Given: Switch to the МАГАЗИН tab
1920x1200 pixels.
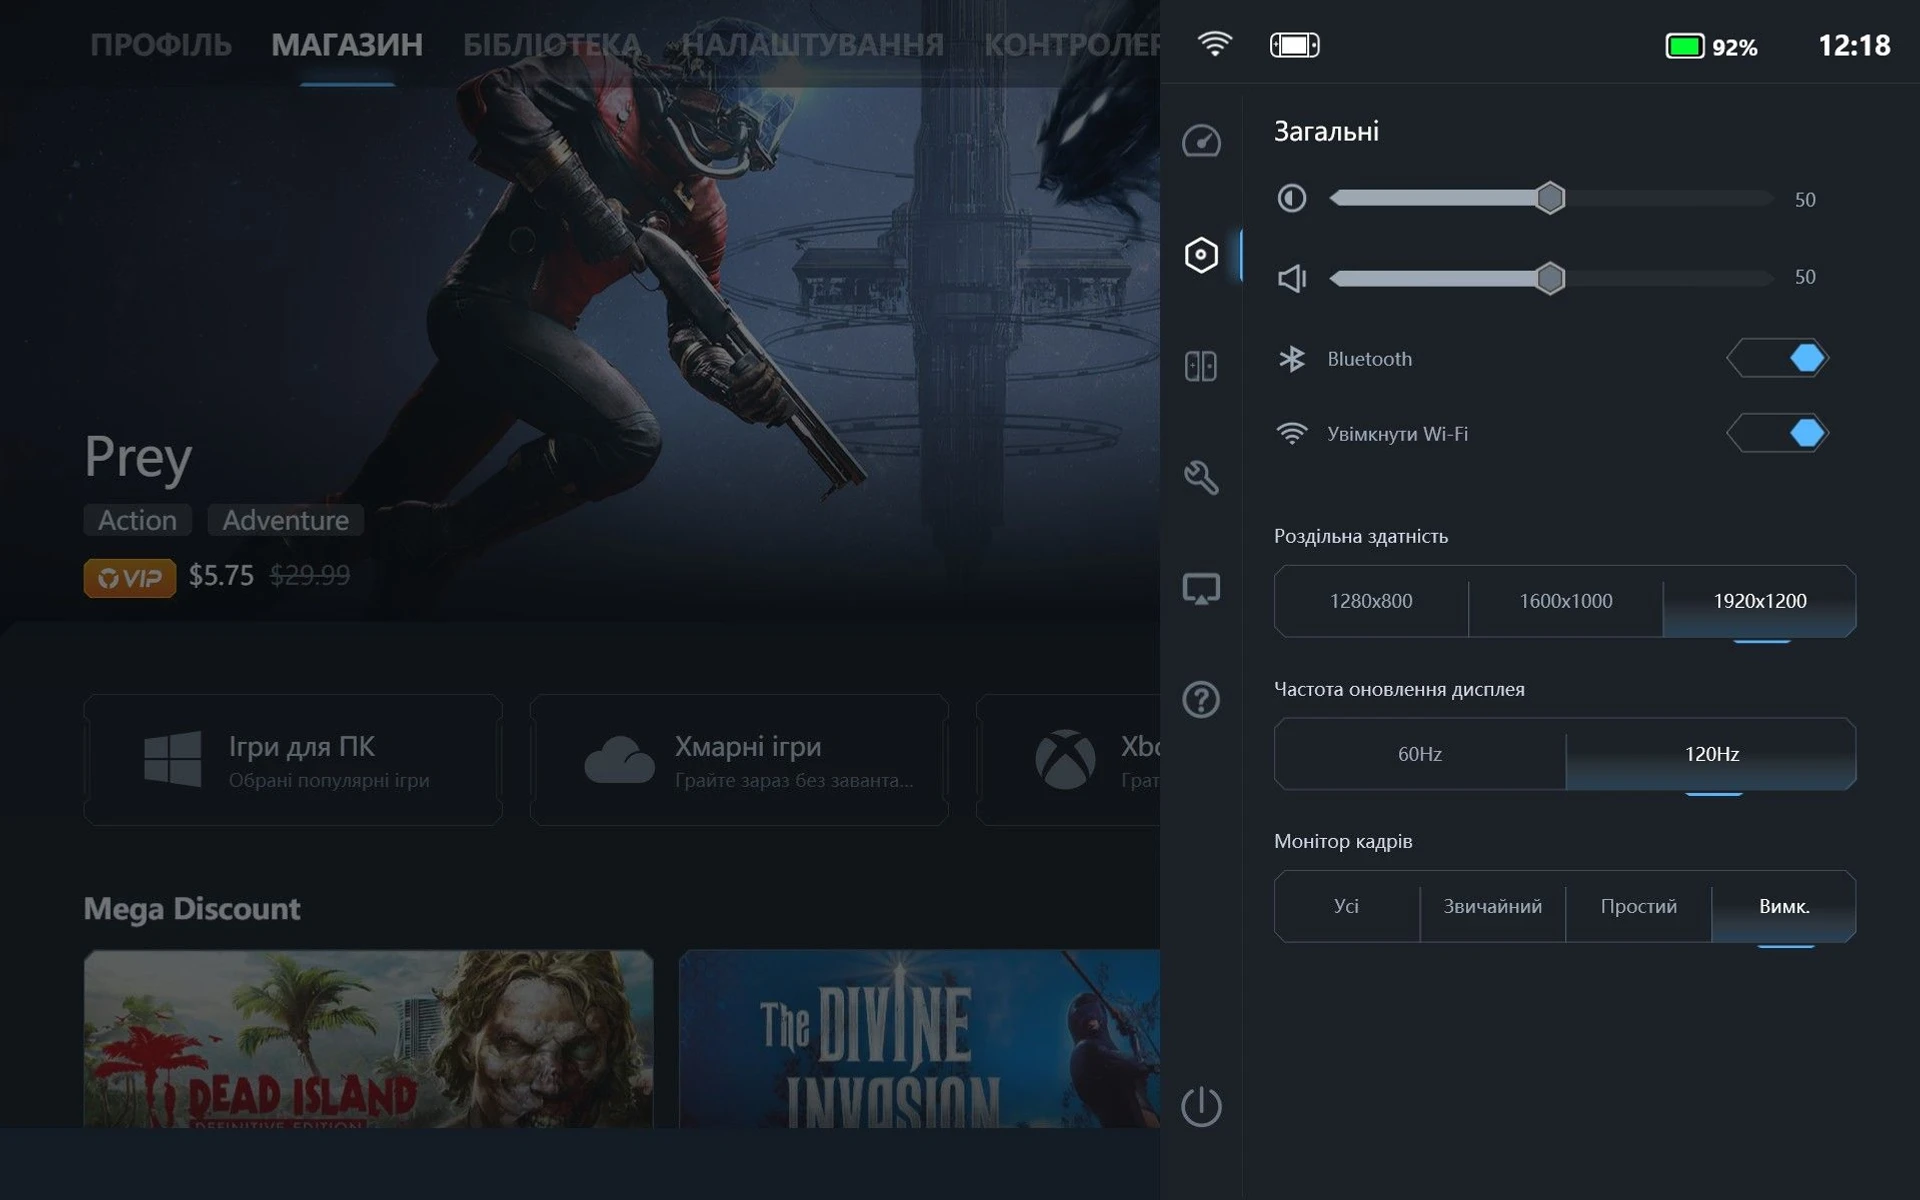Looking at the screenshot, I should tap(347, 45).
